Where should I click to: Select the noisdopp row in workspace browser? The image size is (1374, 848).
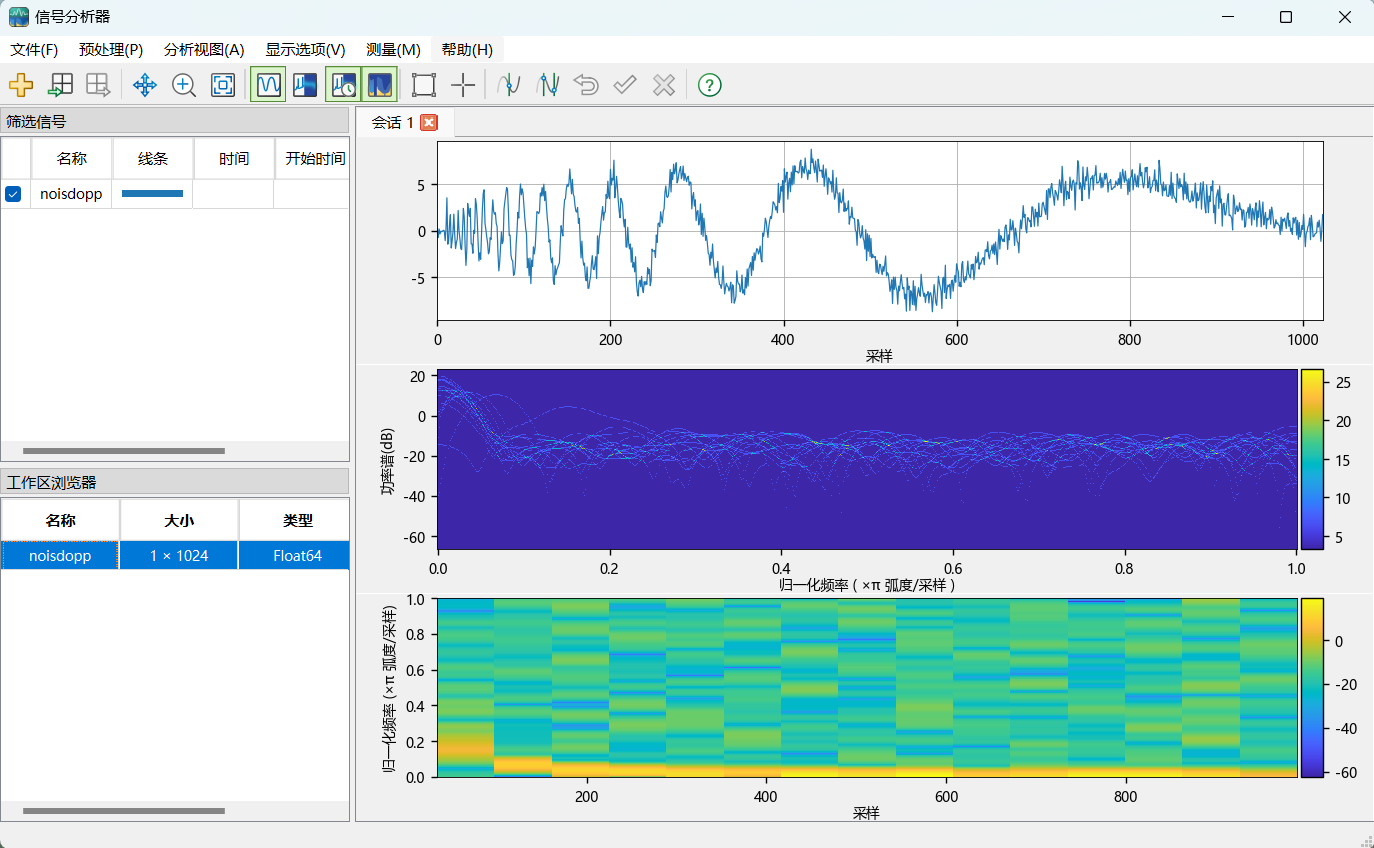click(x=60, y=555)
